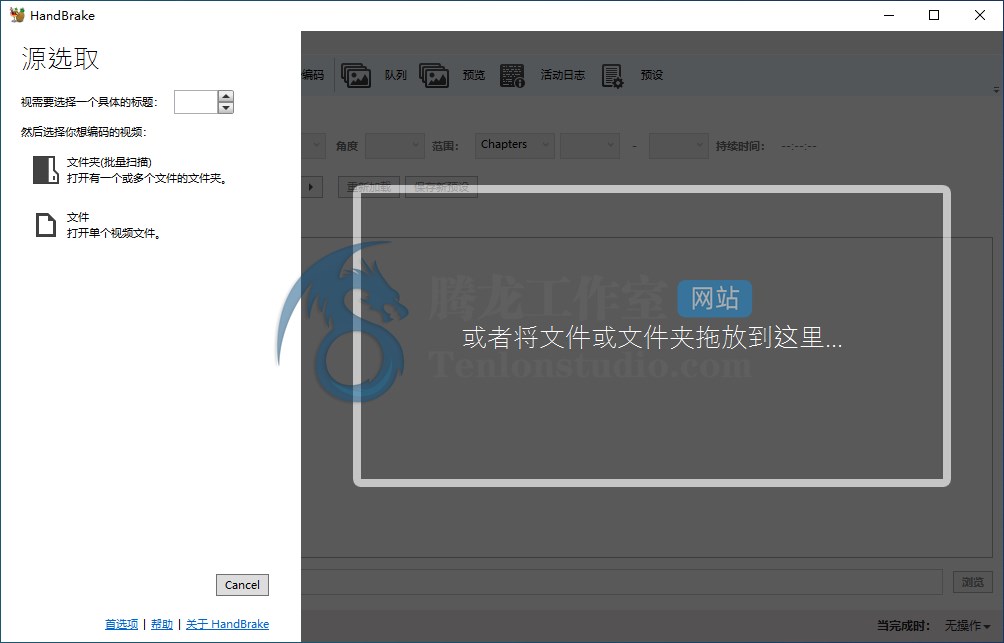Click the presets (预设) gear document icon

click(613, 76)
